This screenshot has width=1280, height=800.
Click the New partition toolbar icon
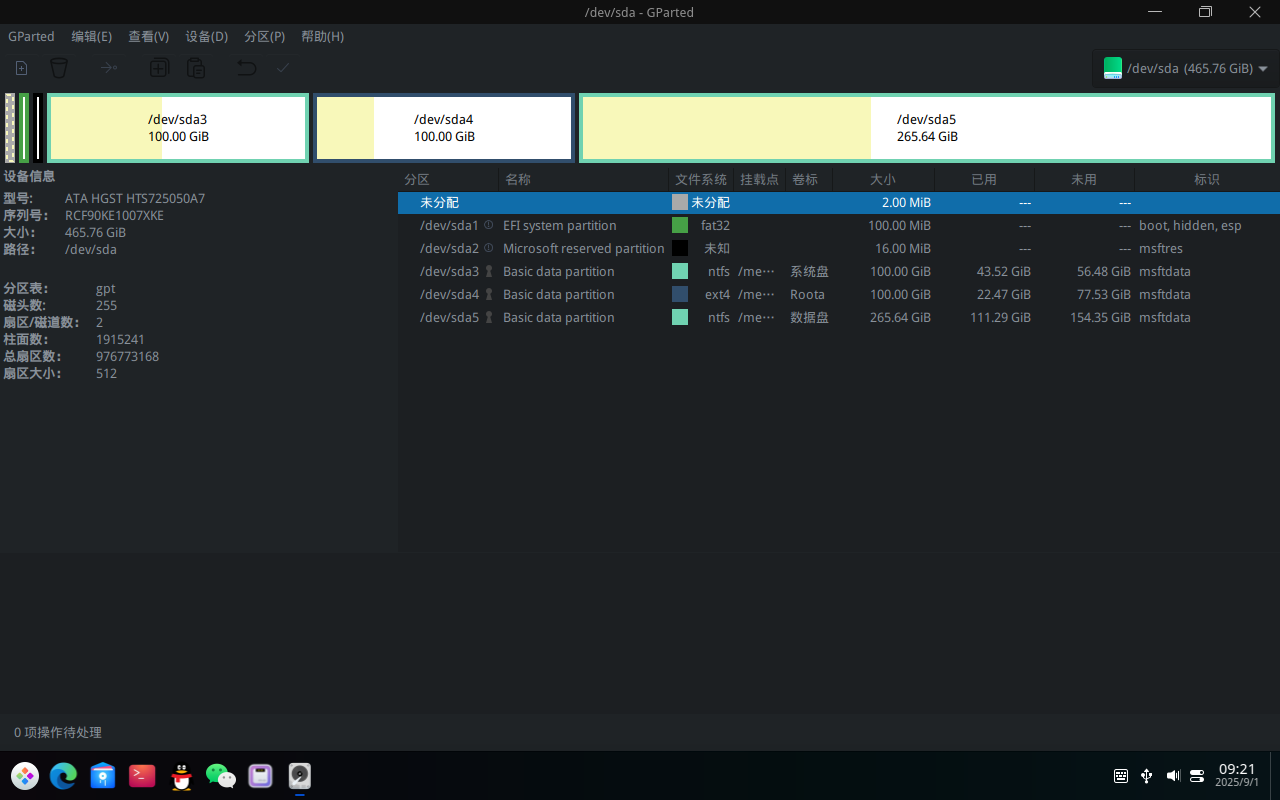21,68
